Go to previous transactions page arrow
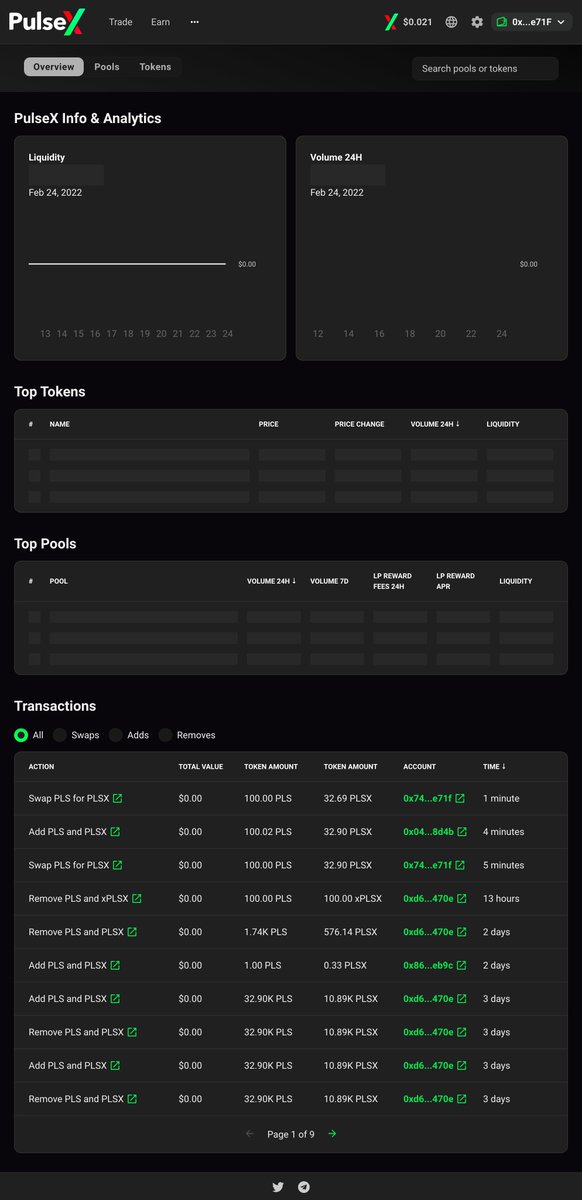The image size is (582, 1200). tap(250, 1134)
